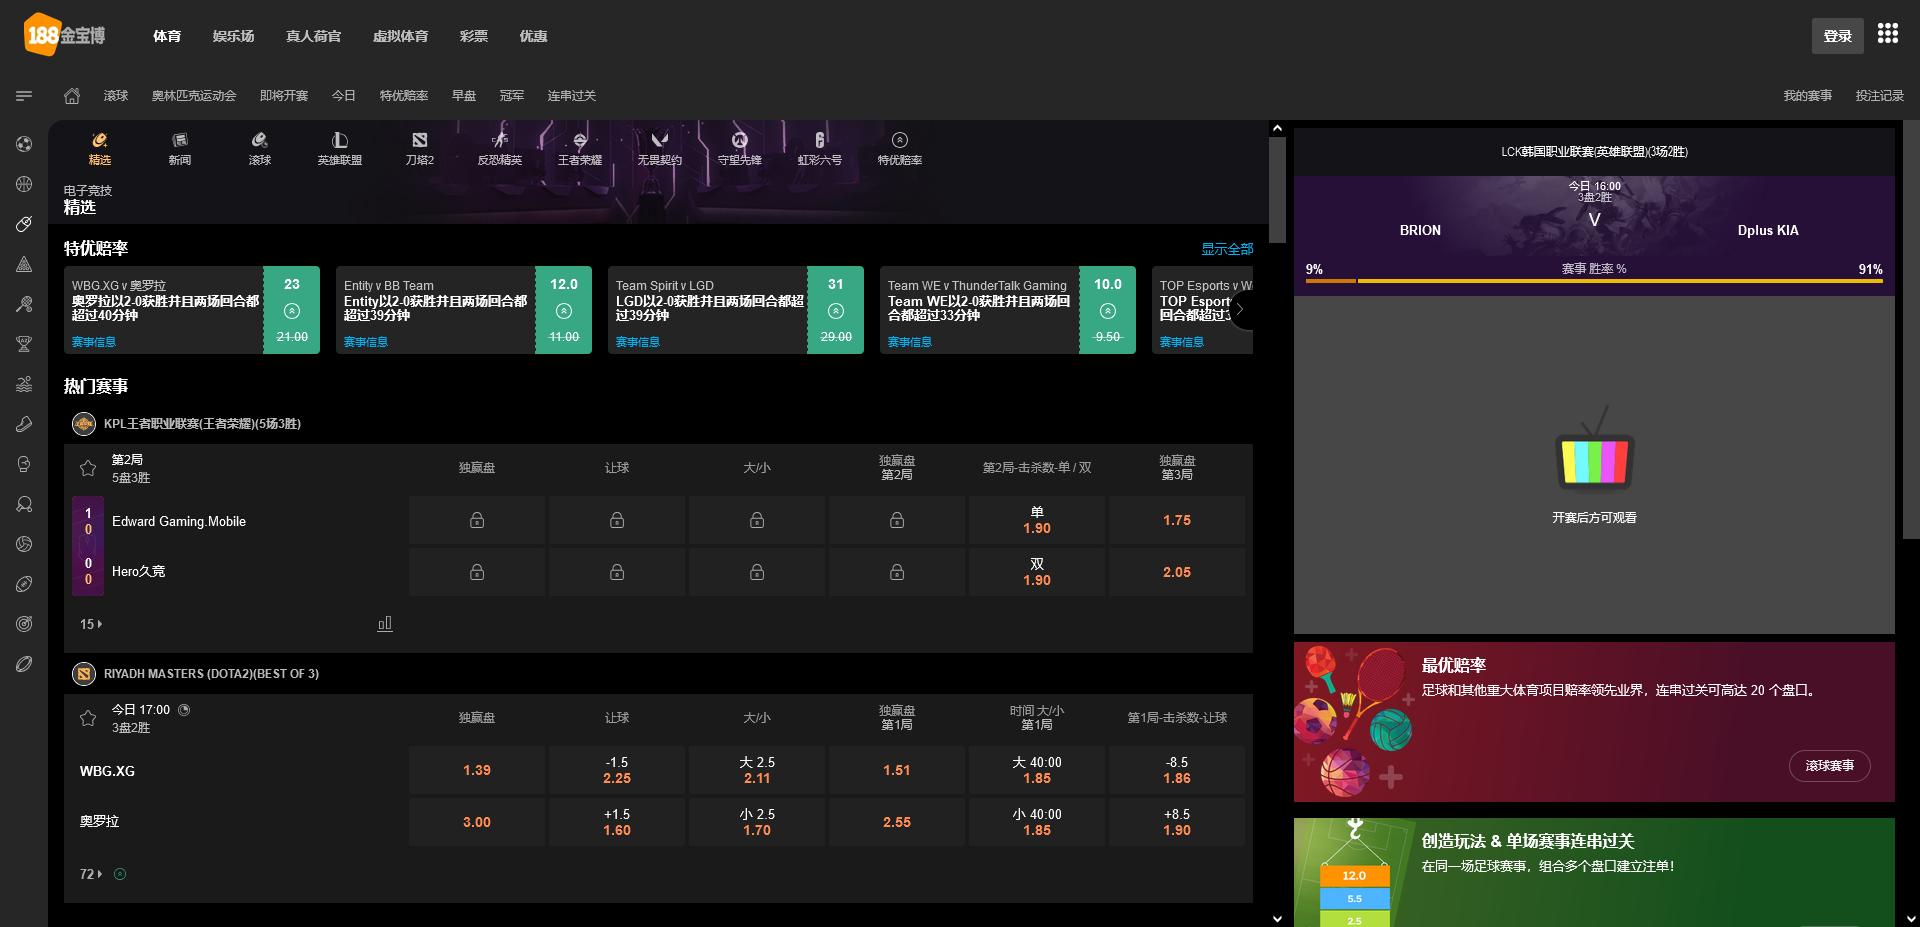Bet 奥罗拉 moneyline odds 3.00

click(x=477, y=822)
